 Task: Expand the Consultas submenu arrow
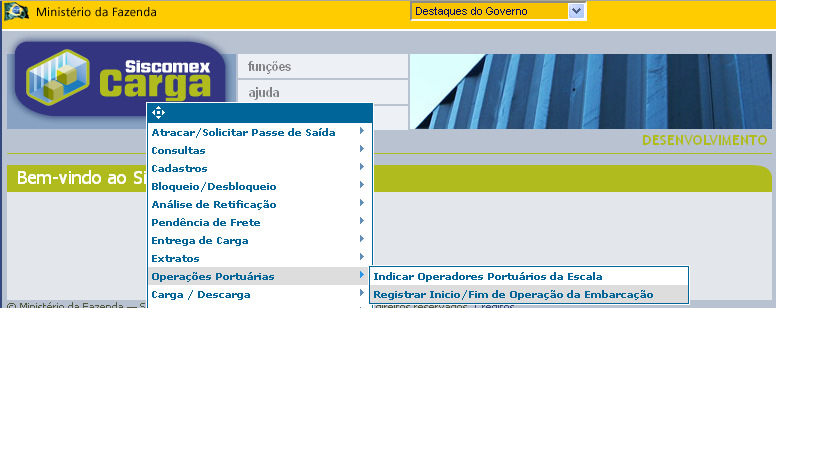click(361, 149)
